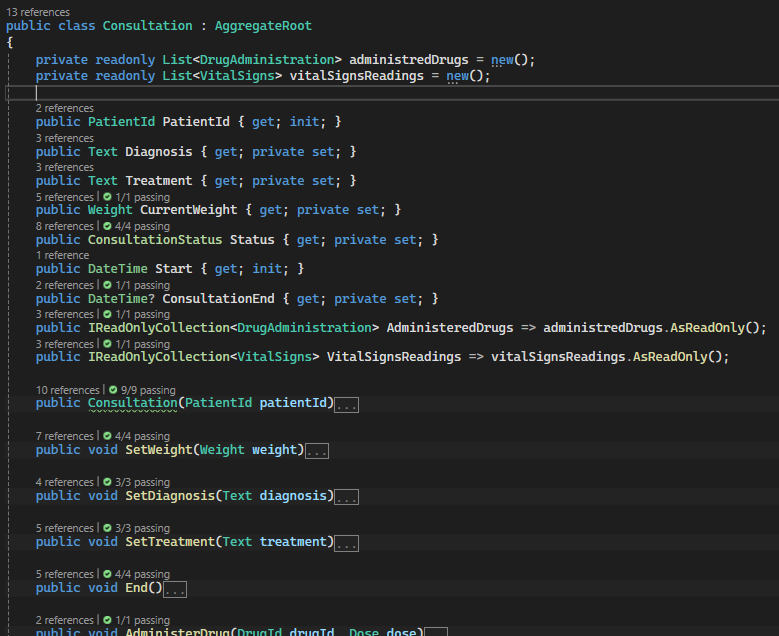Screen dimensions: 779x636
Task: Expand collapsed body of SetTreatment method
Action: (346, 543)
